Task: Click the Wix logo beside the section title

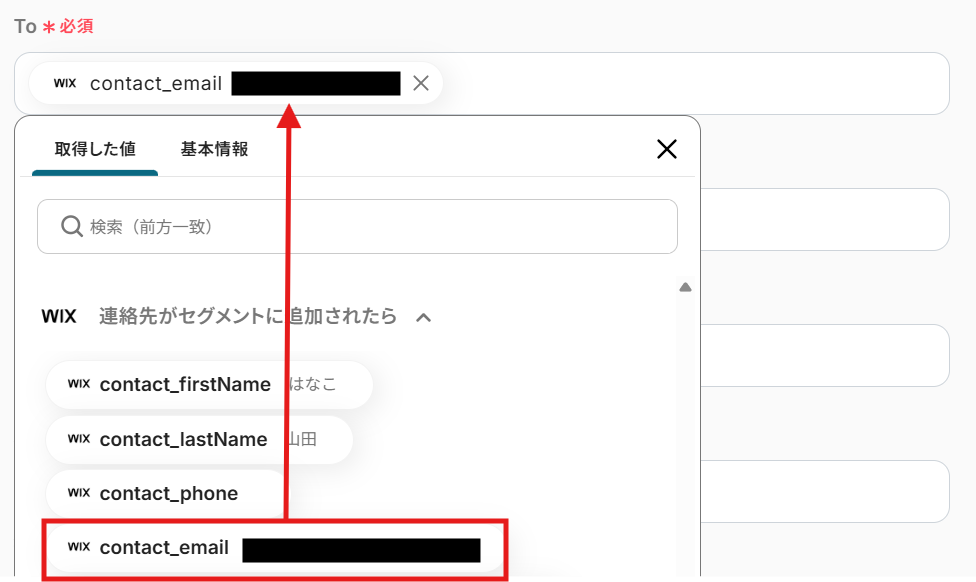Action: (59, 317)
